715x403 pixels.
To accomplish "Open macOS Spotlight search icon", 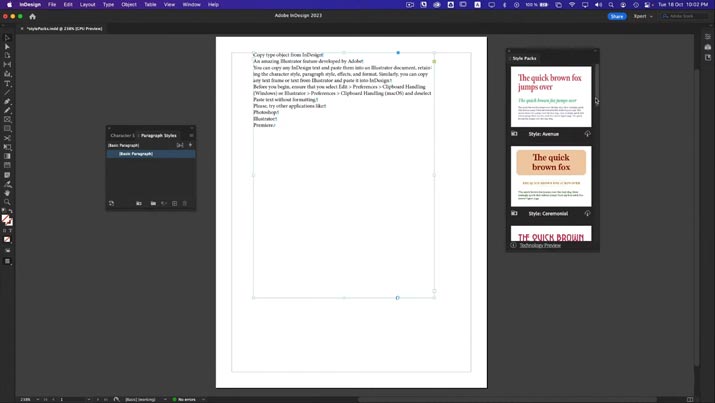I will (x=611, y=5).
